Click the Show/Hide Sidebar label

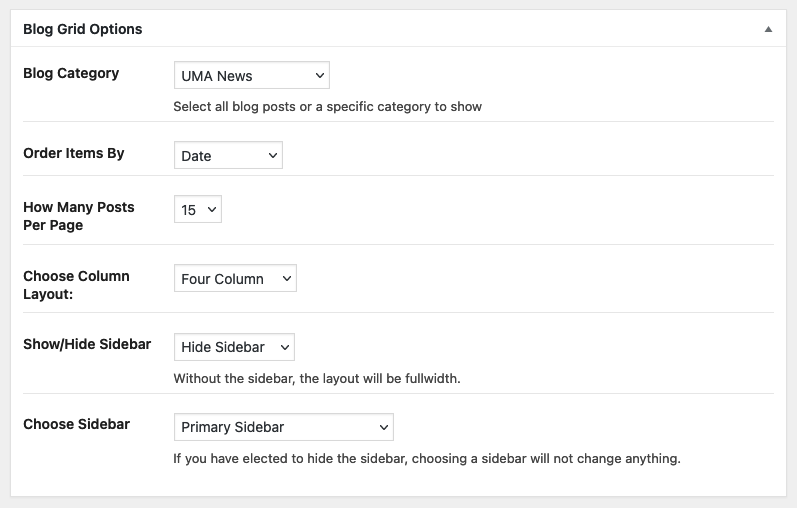pyautogui.click(x=87, y=344)
